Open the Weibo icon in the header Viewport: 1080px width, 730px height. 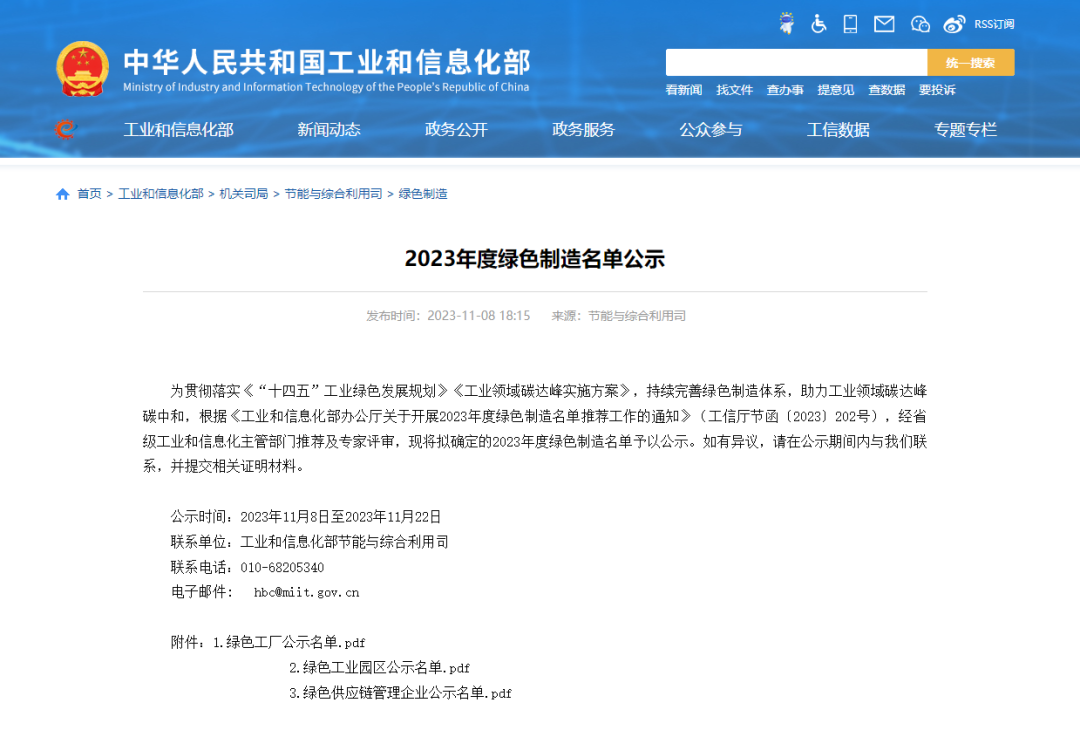click(x=954, y=24)
